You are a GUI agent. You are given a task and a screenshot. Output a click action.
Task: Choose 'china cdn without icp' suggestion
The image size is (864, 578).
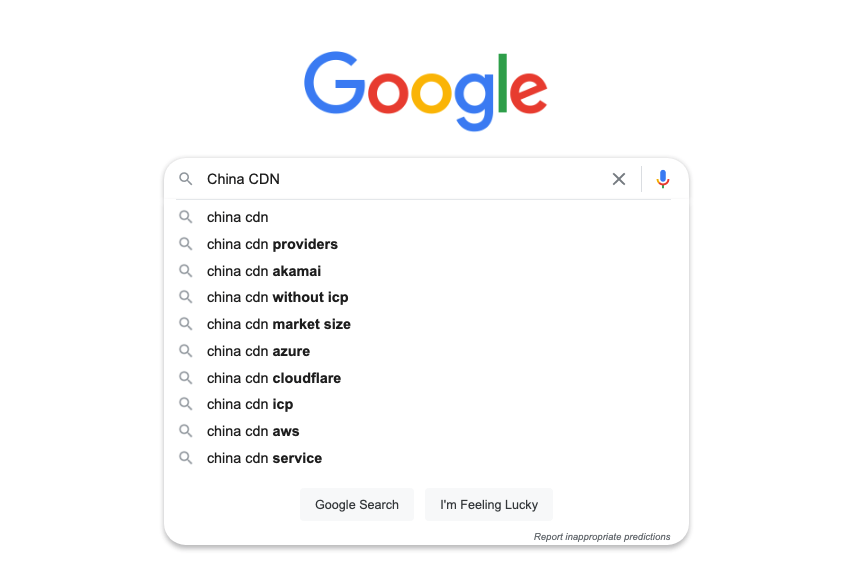pyautogui.click(x=278, y=297)
